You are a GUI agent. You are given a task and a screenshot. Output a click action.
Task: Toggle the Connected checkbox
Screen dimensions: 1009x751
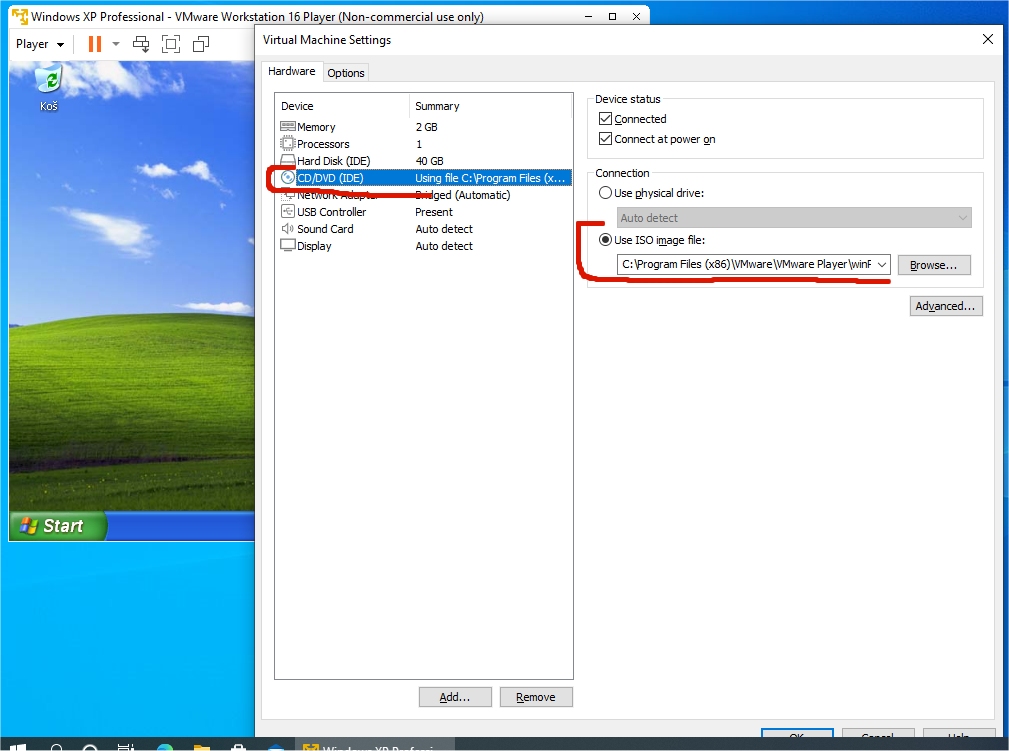click(x=605, y=118)
